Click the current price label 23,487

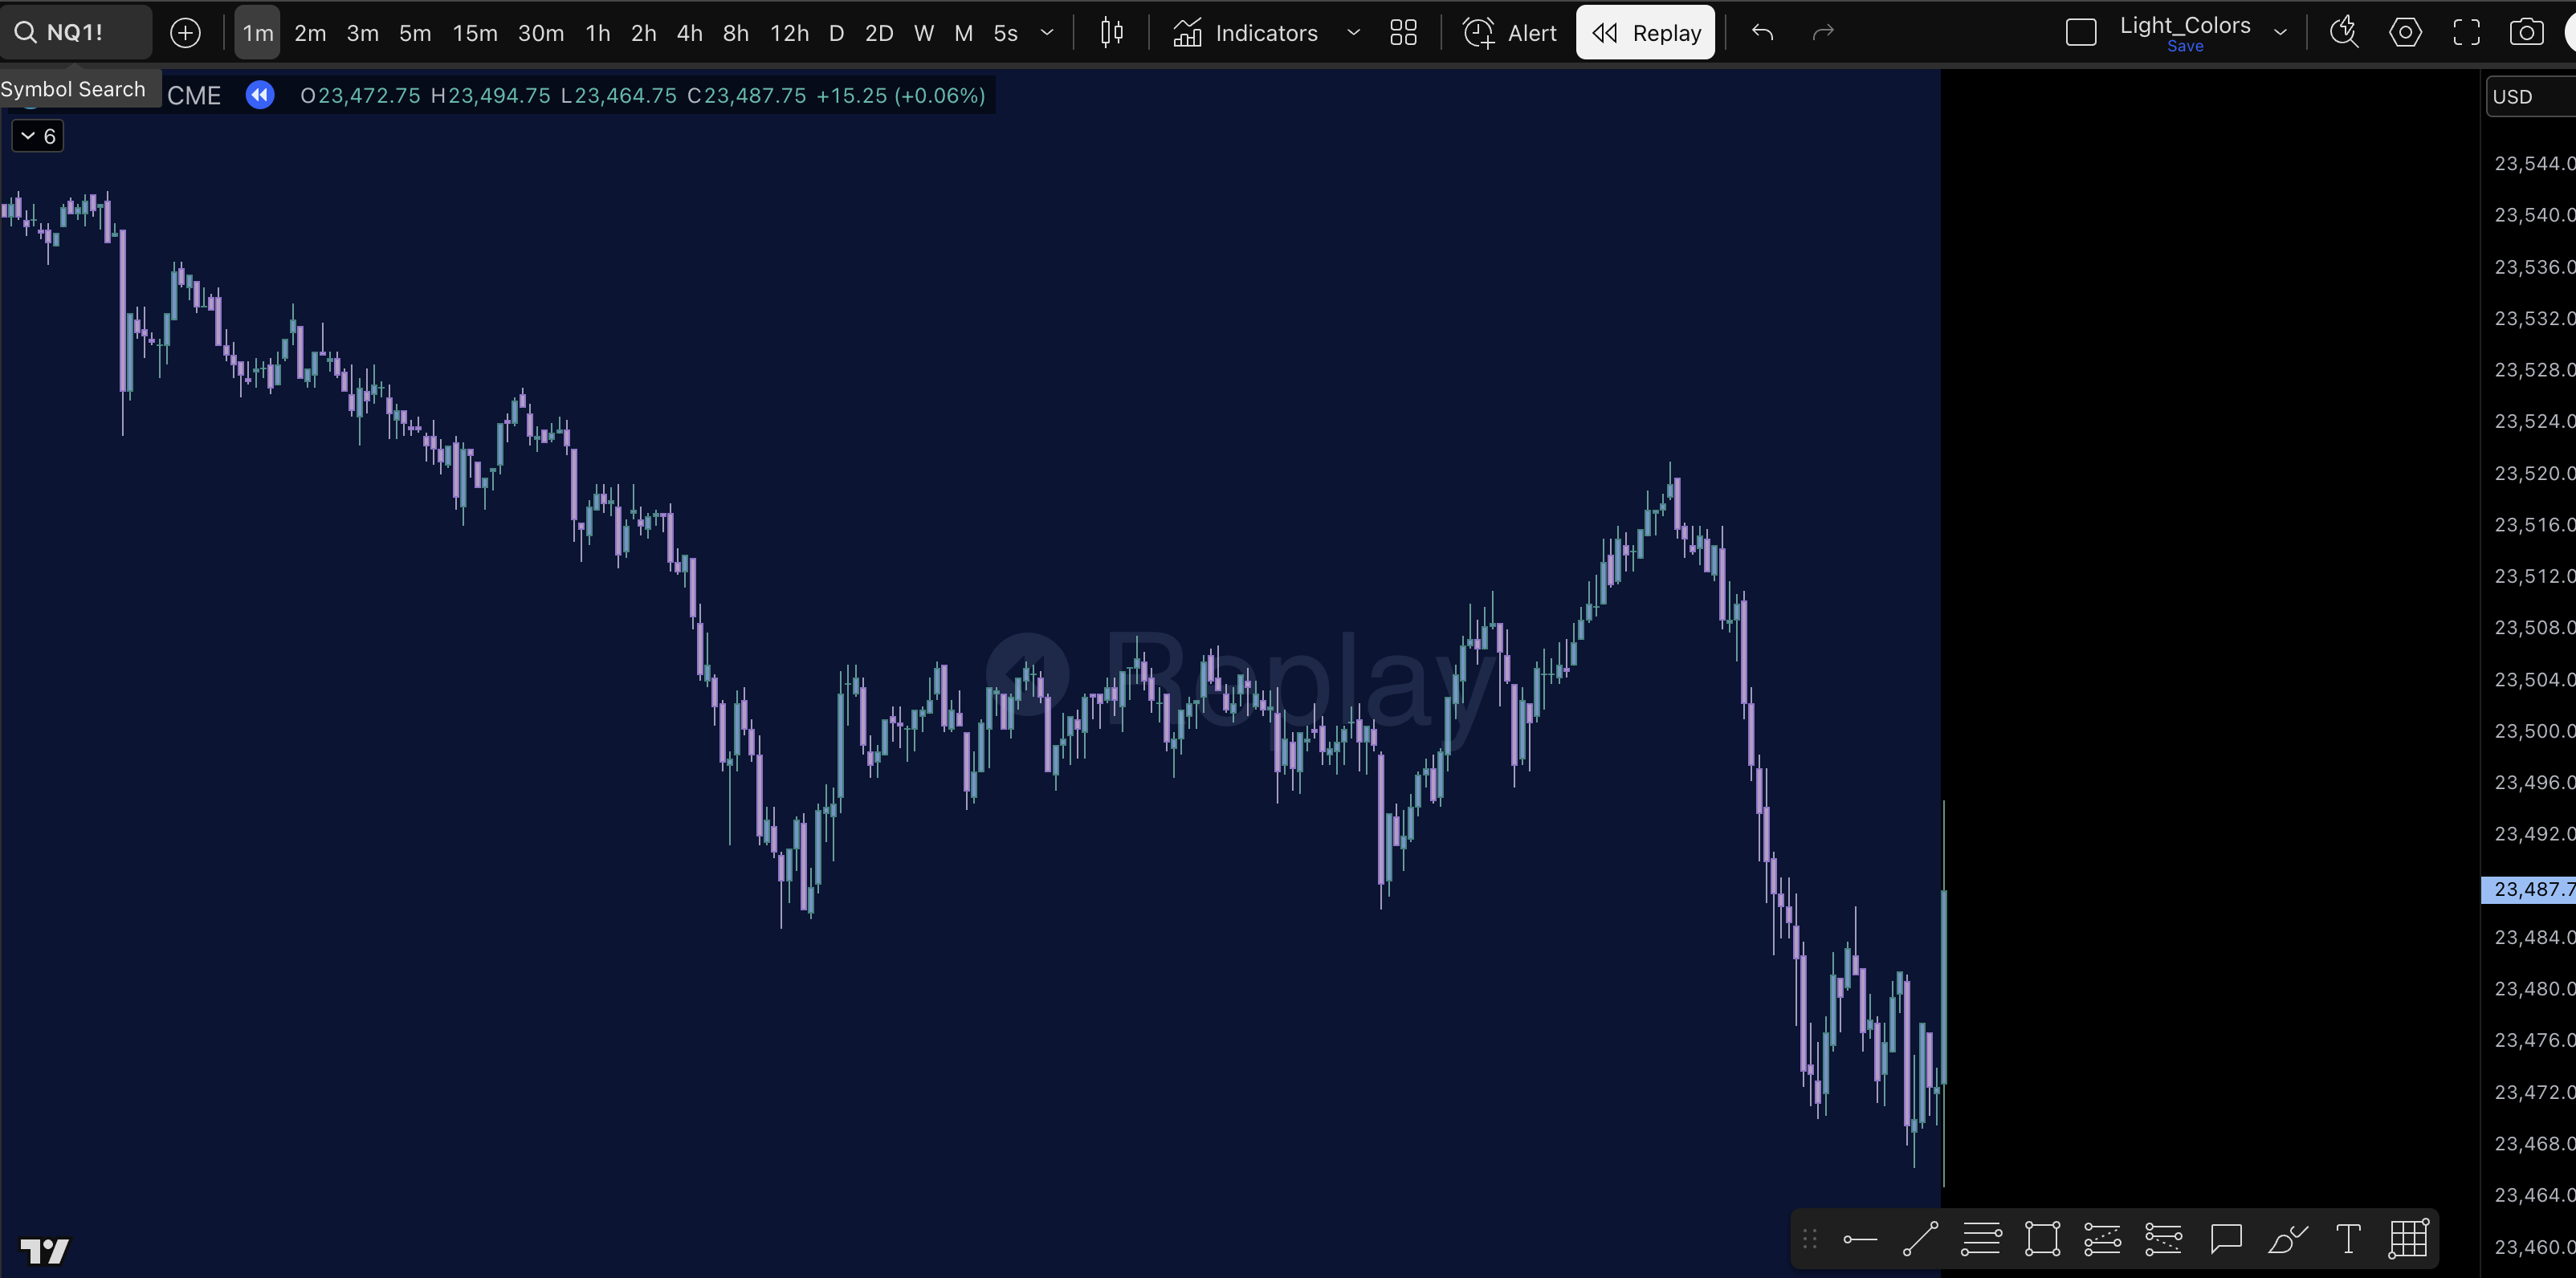(x=2529, y=890)
